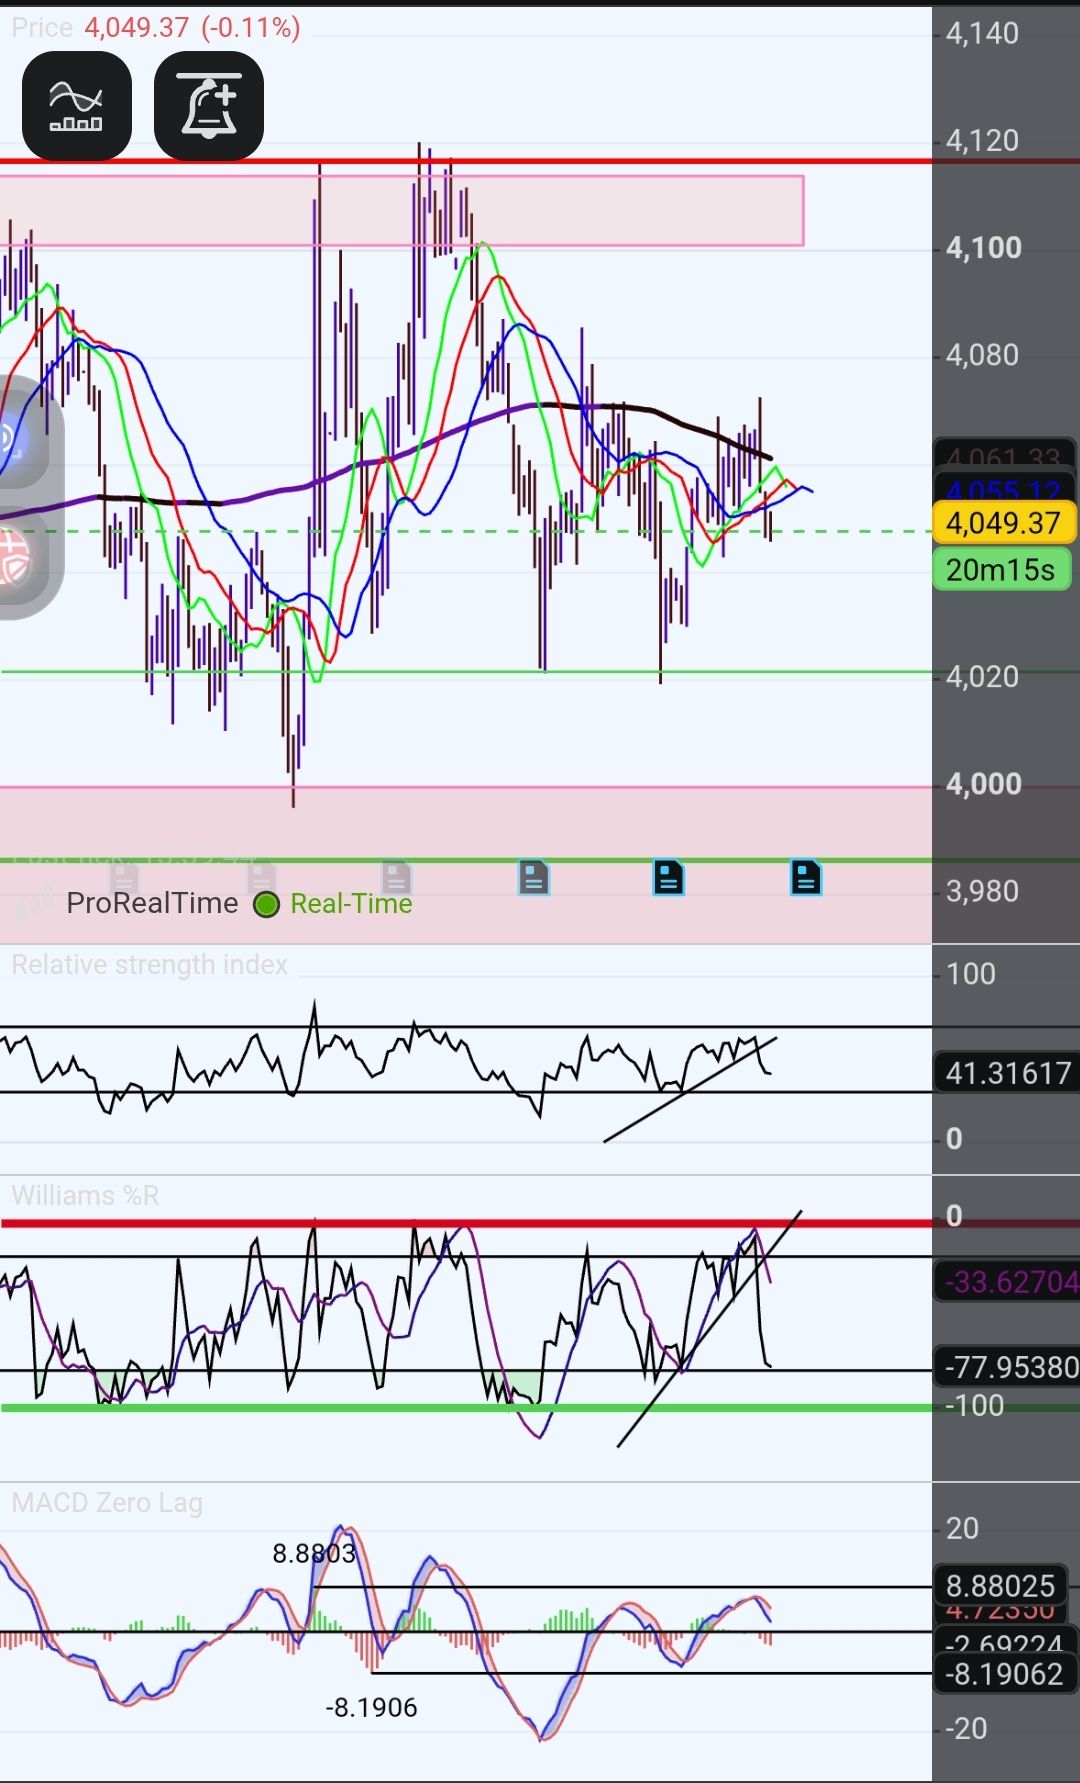The image size is (1080, 1783).
Task: Tap the Price 4,049.37 header
Action: 156,27
